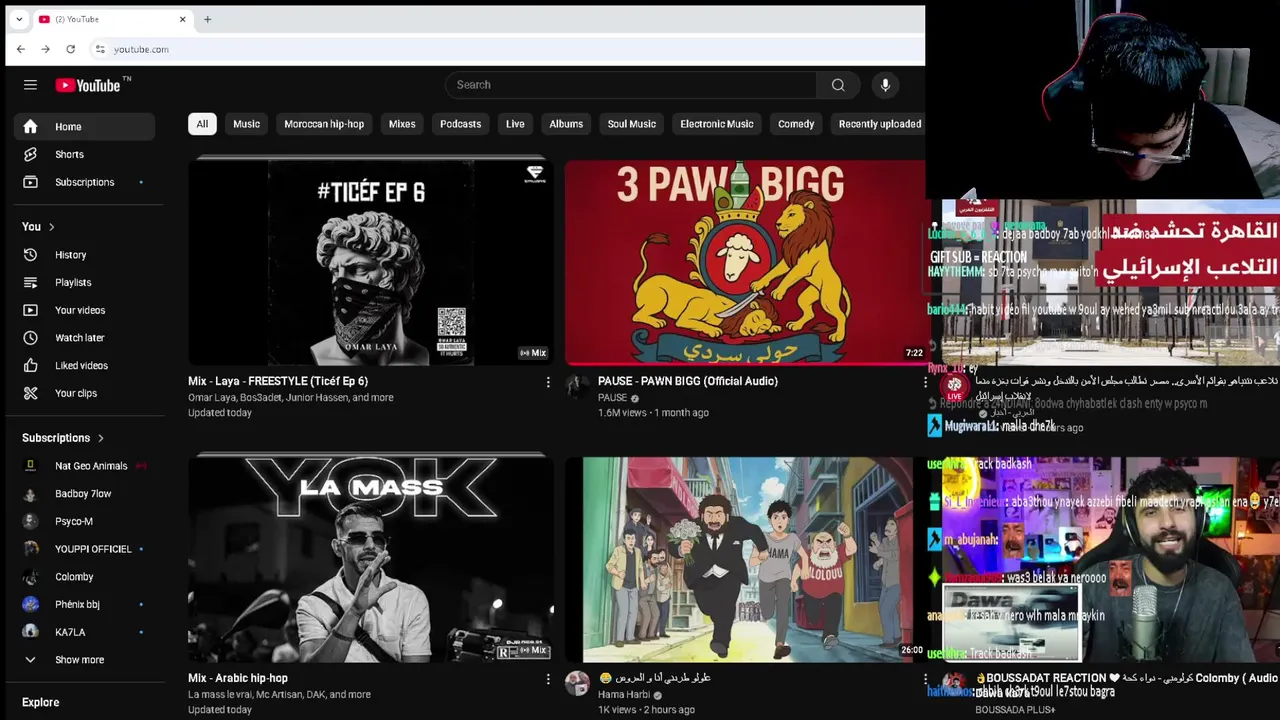1280x720 pixels.
Task: Open the PAUSE channel avatar
Action: (577, 386)
